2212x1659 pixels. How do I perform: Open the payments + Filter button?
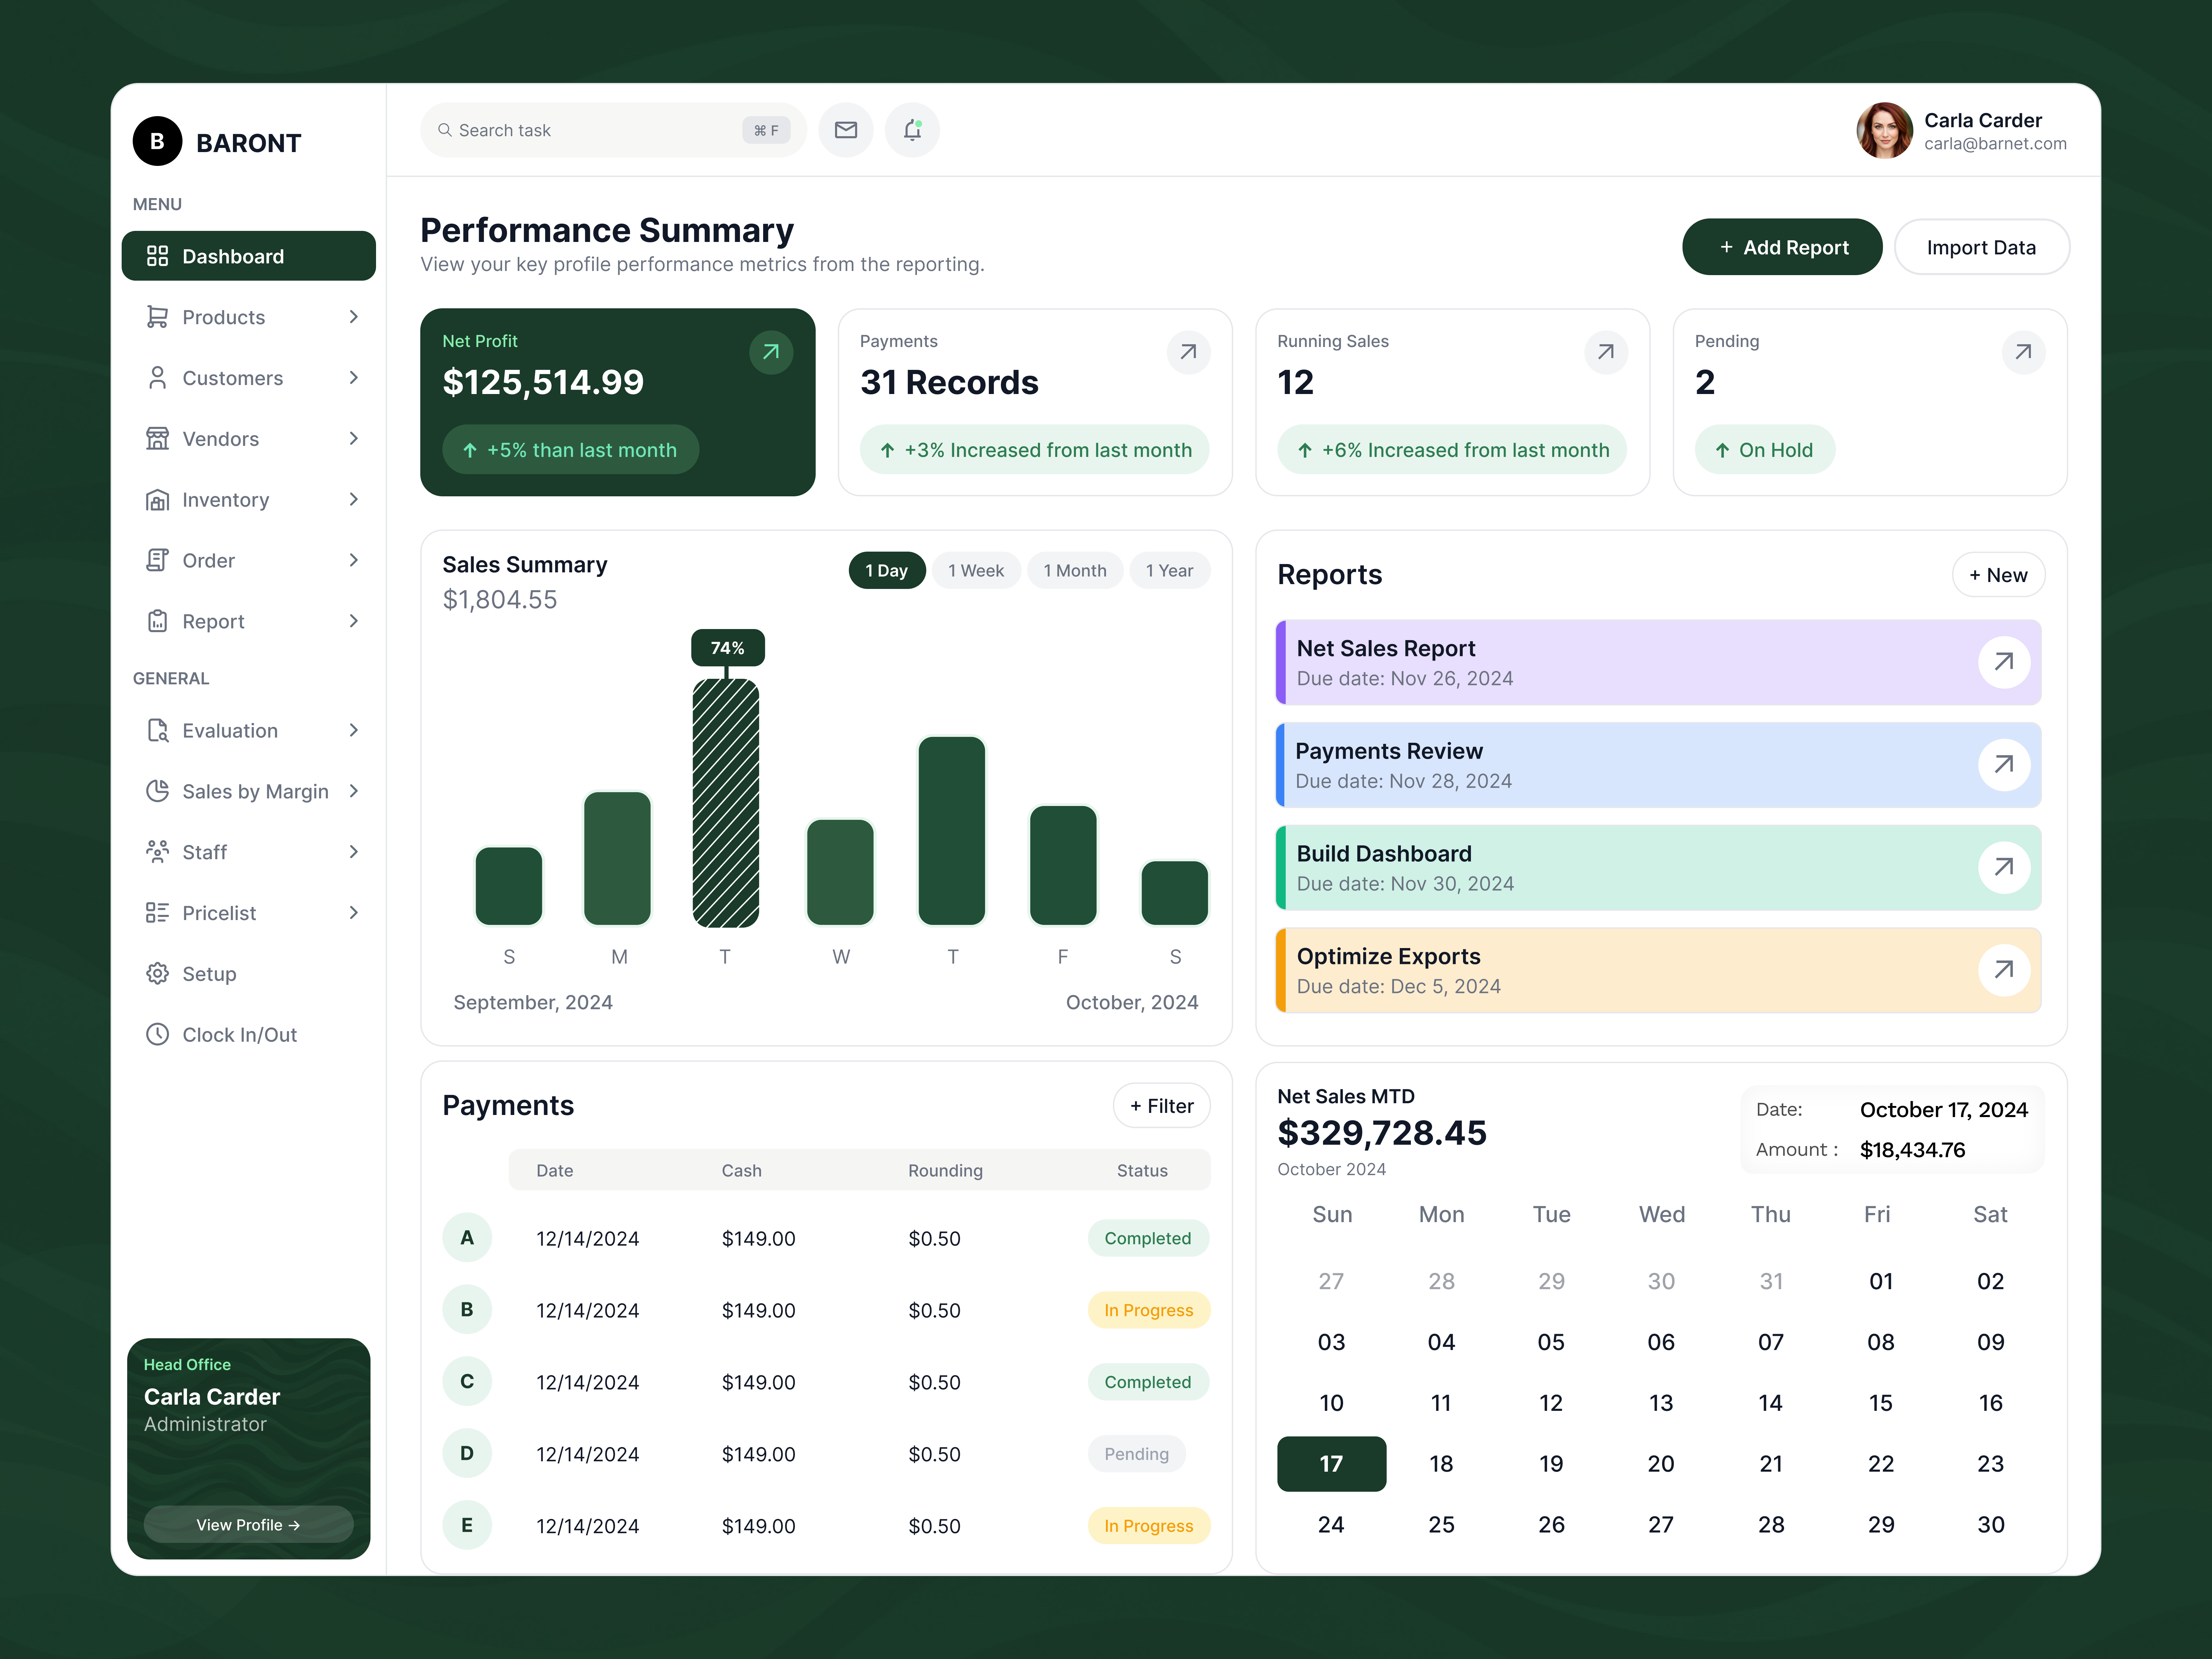pos(1162,1106)
